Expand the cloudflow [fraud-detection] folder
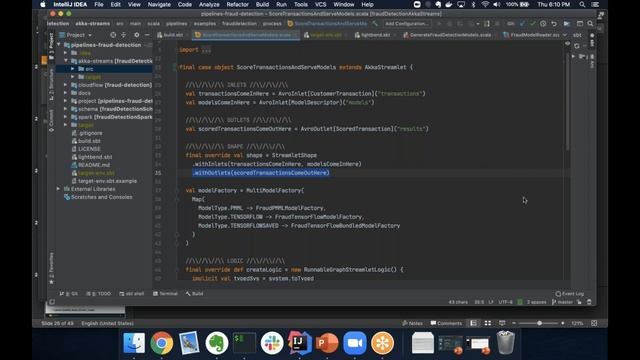 point(65,85)
